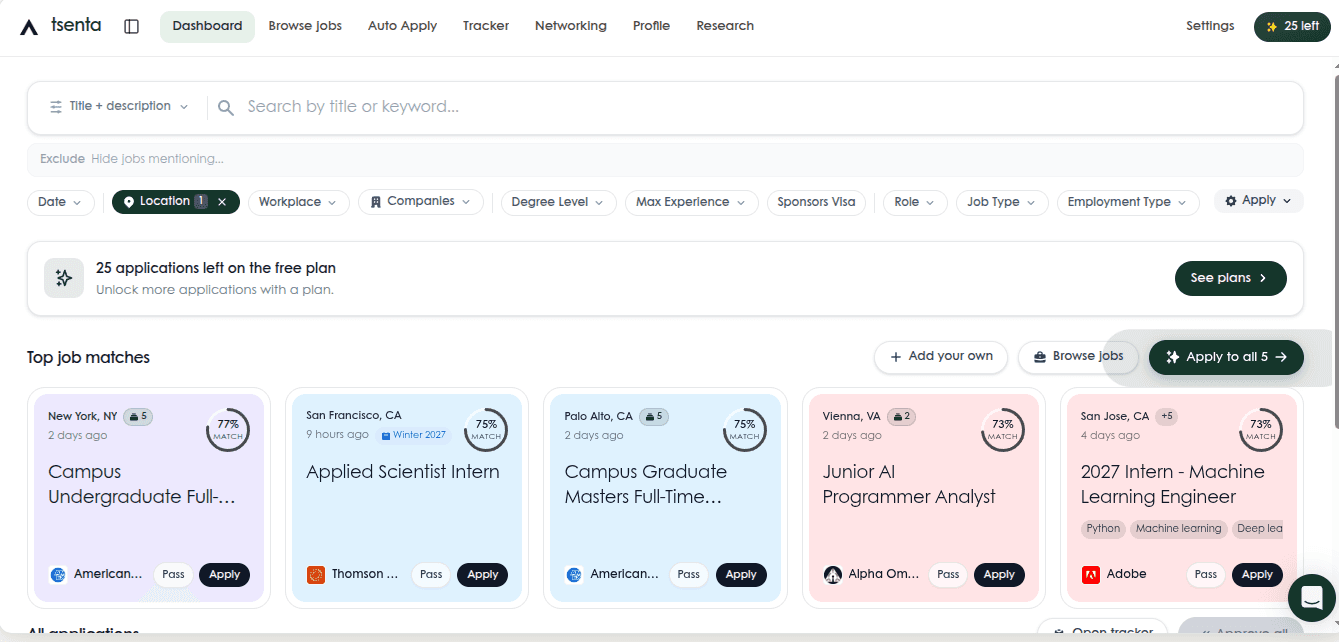The width and height of the screenshot is (1339, 642).
Task: Click the Python skill tag on the Adobe card
Action: 1103,529
